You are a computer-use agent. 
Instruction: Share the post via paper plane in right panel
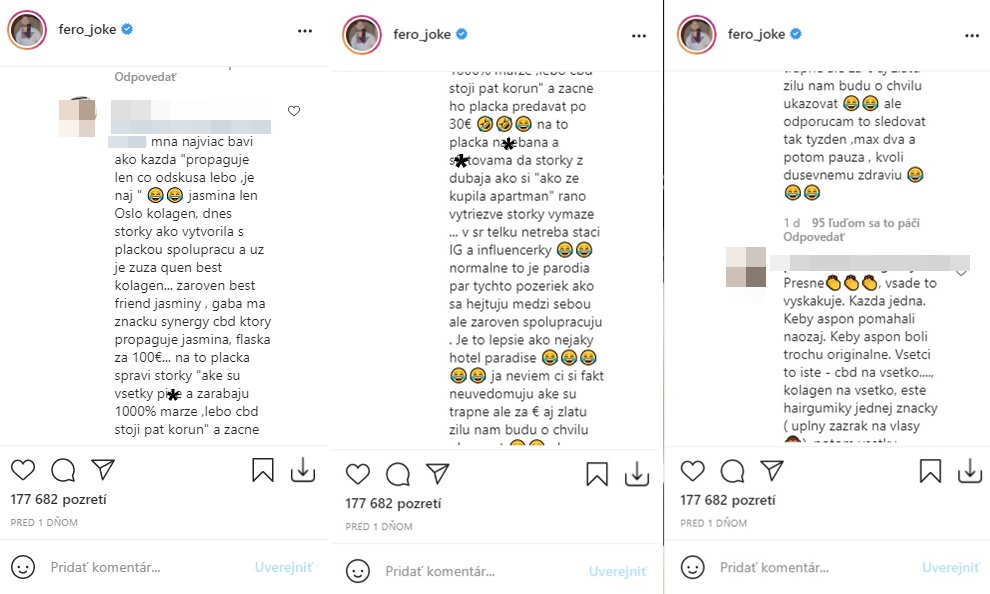coord(772,470)
